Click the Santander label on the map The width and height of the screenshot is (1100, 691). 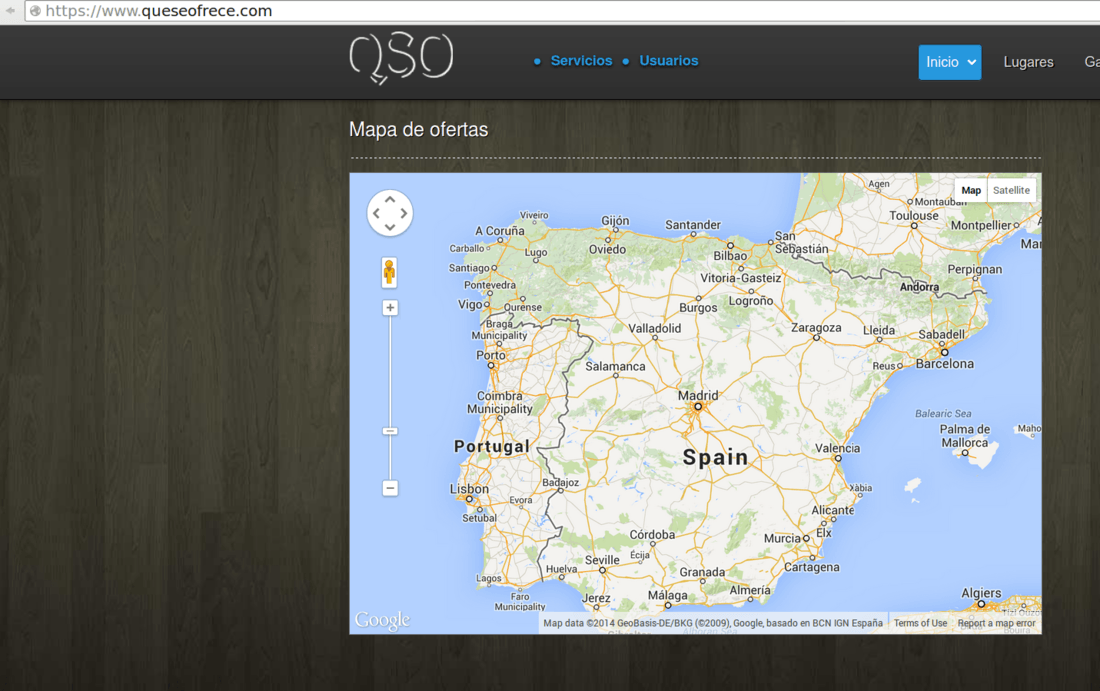pyautogui.click(x=693, y=225)
